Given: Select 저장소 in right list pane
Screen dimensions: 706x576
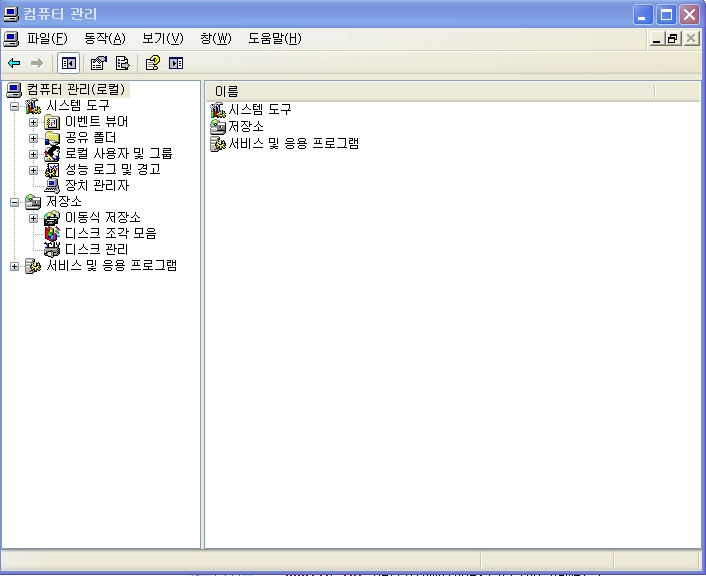Looking at the screenshot, I should 246,127.
